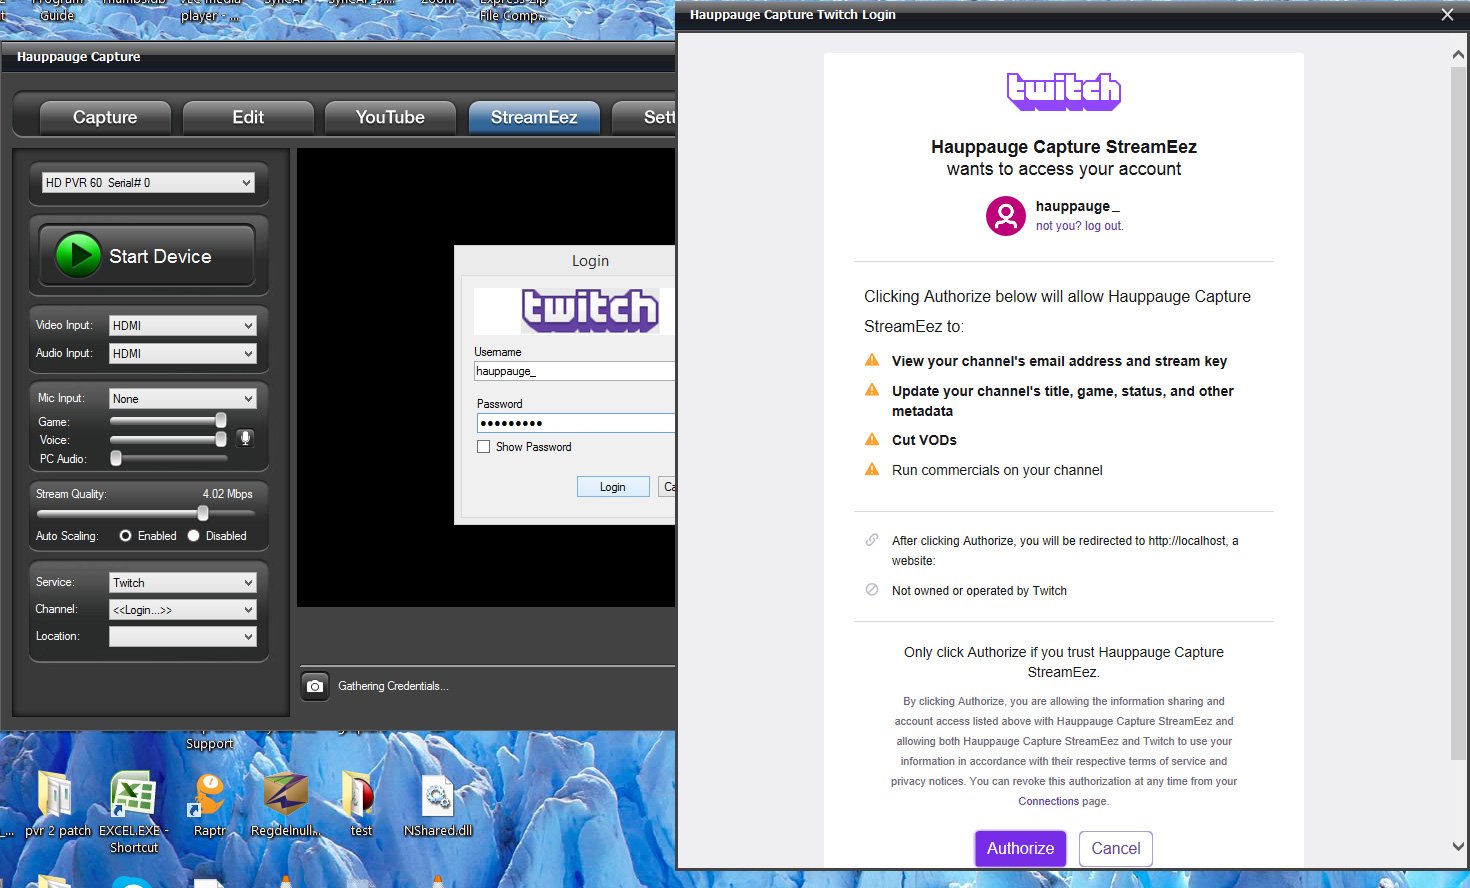Screen dimensions: 1470x888
Task: Expand the Mic Input dropdown
Action: [x=182, y=399]
